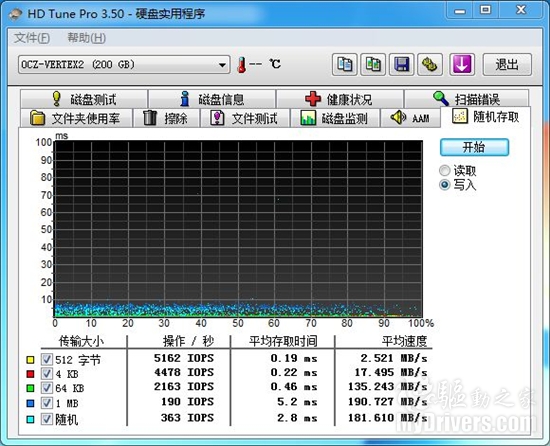Click the copy text to clipboard icon
The height and width of the screenshot is (446, 550).
(345, 65)
